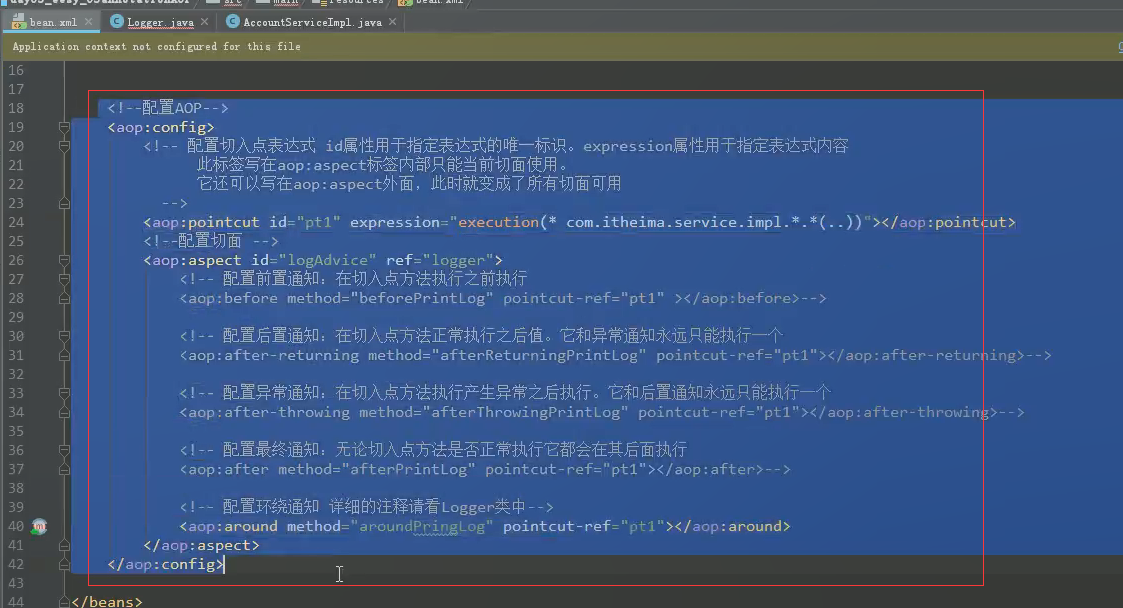The height and width of the screenshot is (608, 1123).
Task: Collapse the comment fold at line 36
Action: [64, 450]
